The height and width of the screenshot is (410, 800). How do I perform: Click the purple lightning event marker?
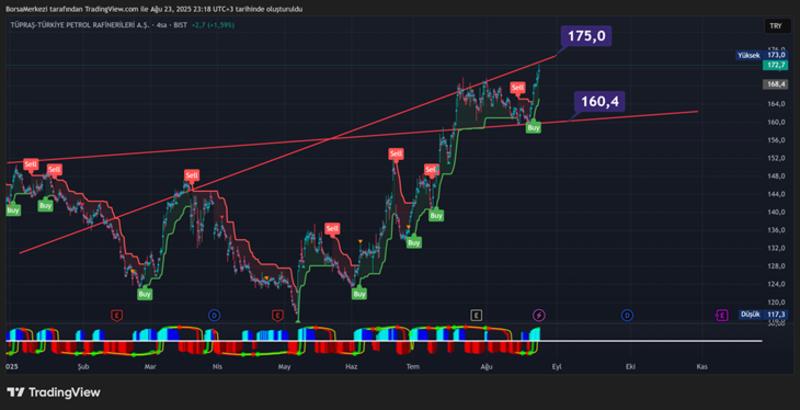click(539, 316)
